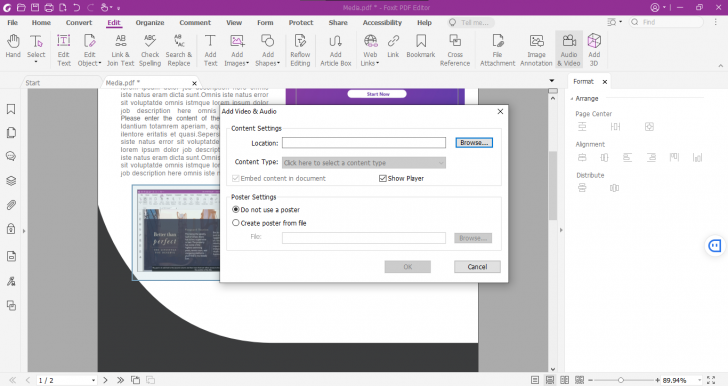The width and height of the screenshot is (728, 386).
Task: Select the Add 3D tool
Action: [x=594, y=50]
